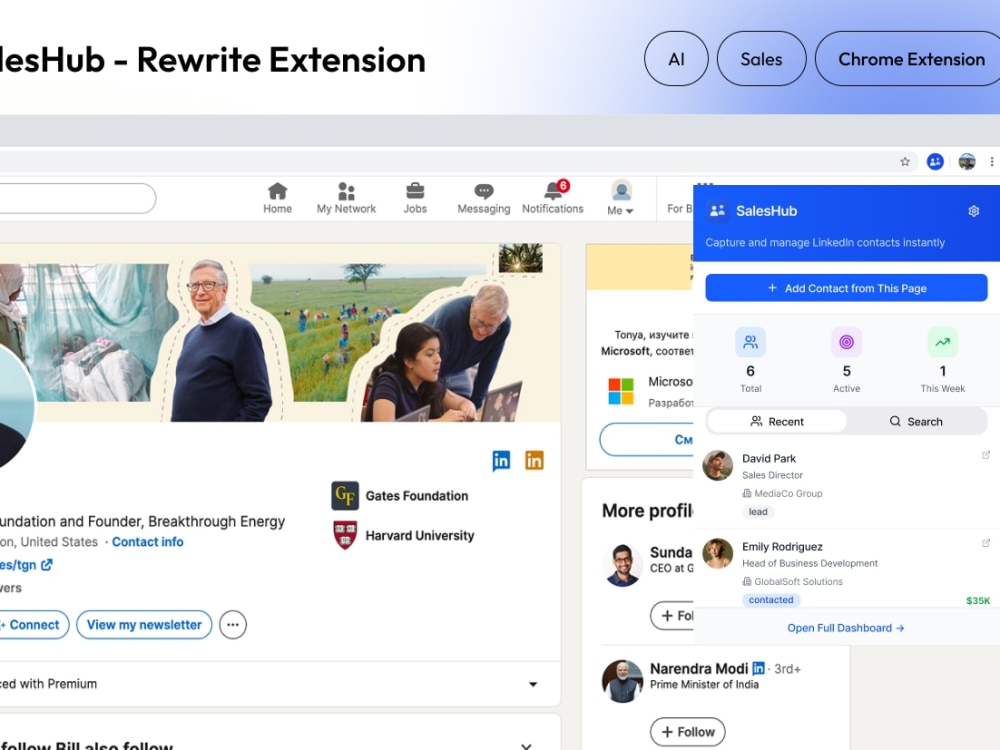
Task: Open Contact info link
Action: pyautogui.click(x=147, y=542)
